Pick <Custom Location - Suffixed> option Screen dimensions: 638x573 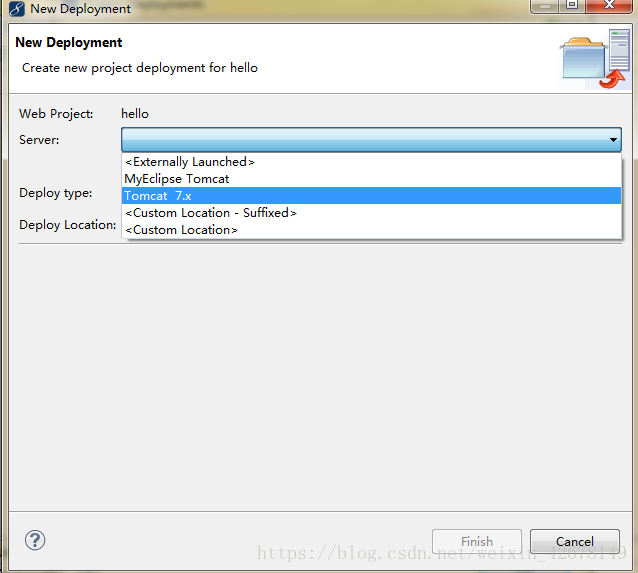371,213
